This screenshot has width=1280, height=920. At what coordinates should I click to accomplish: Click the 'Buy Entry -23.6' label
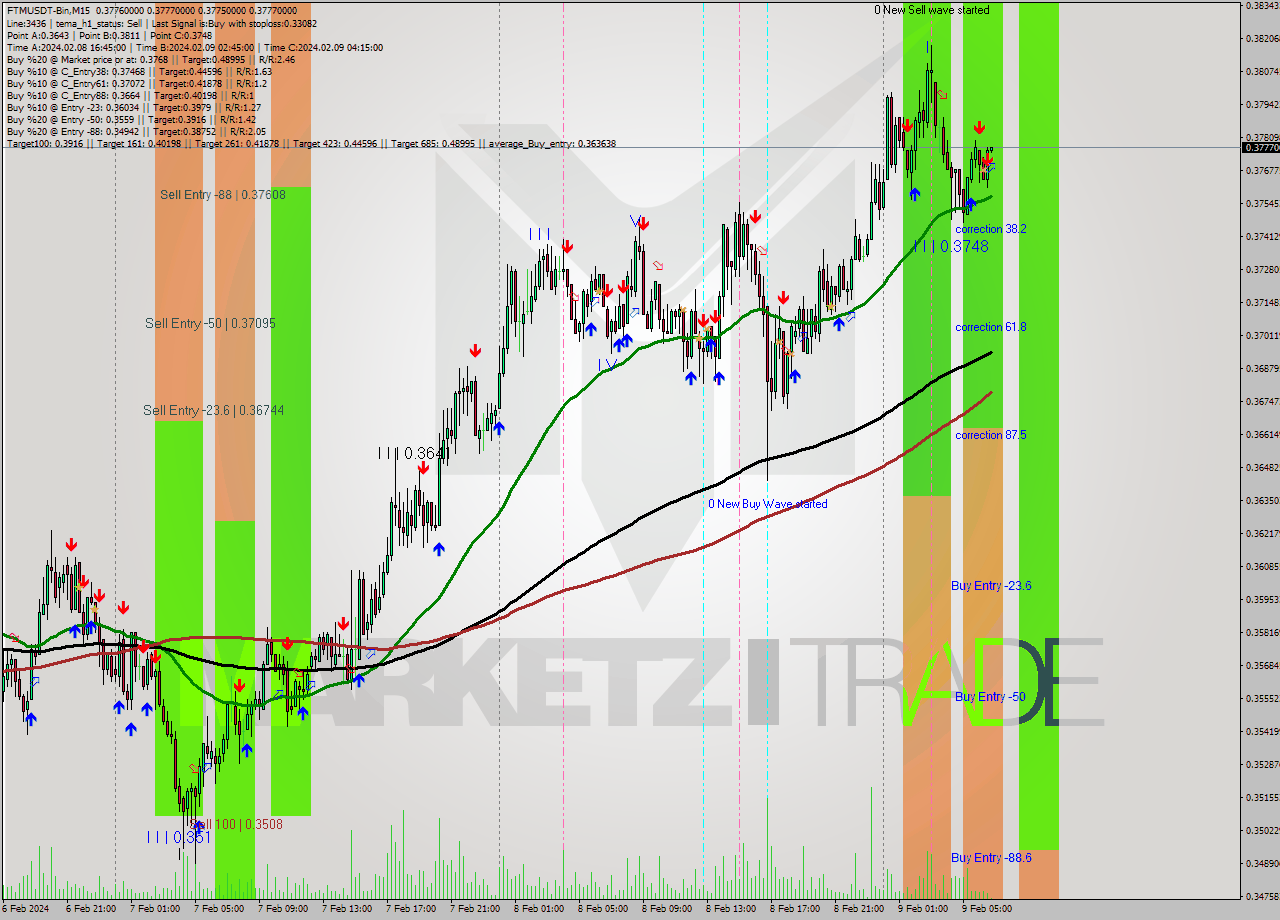(x=990, y=586)
